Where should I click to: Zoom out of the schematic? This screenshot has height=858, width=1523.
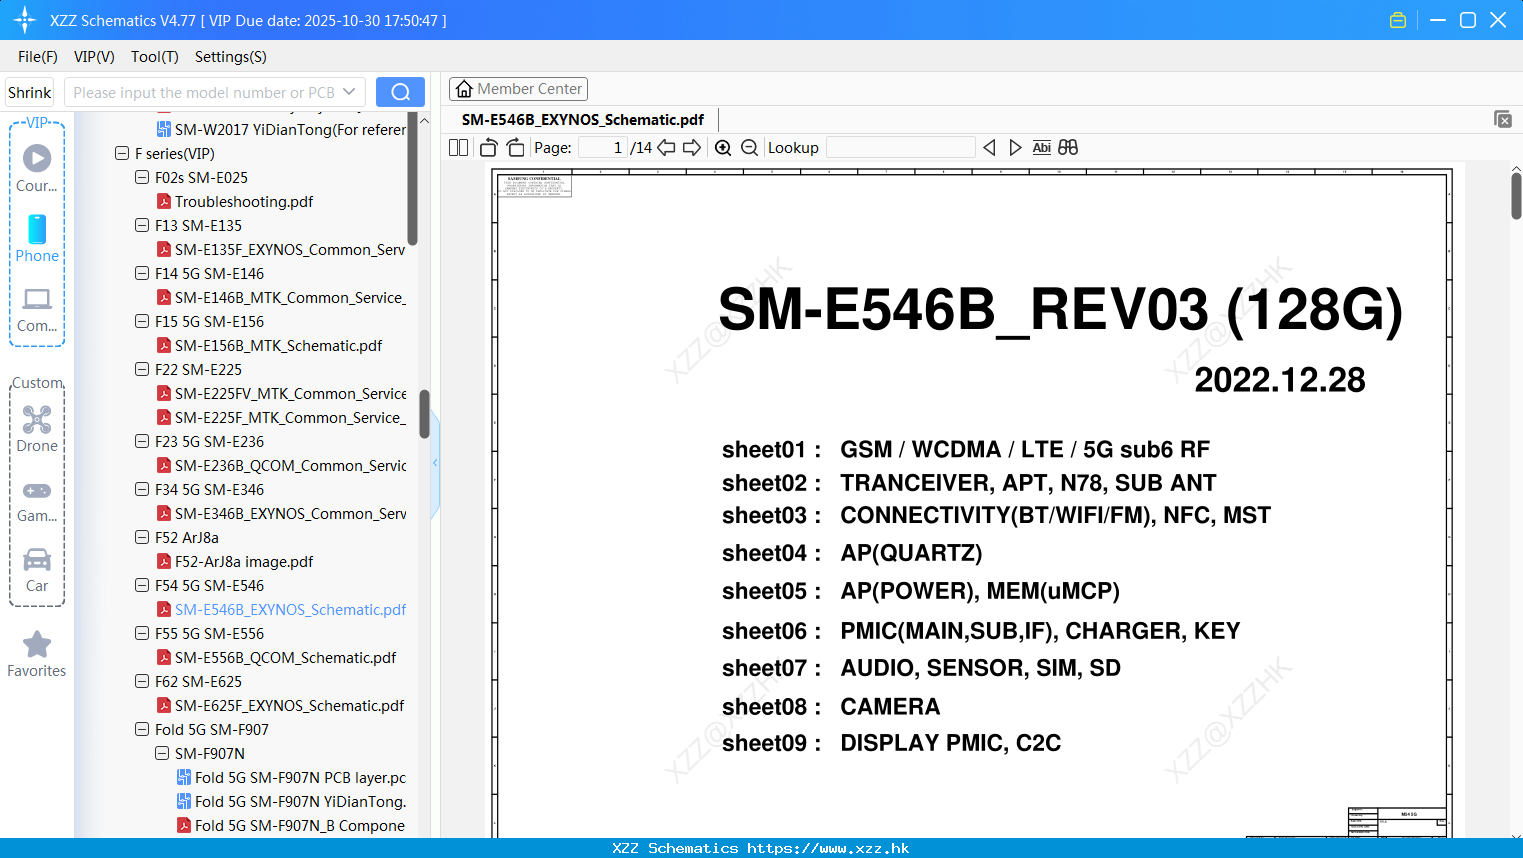coord(750,148)
